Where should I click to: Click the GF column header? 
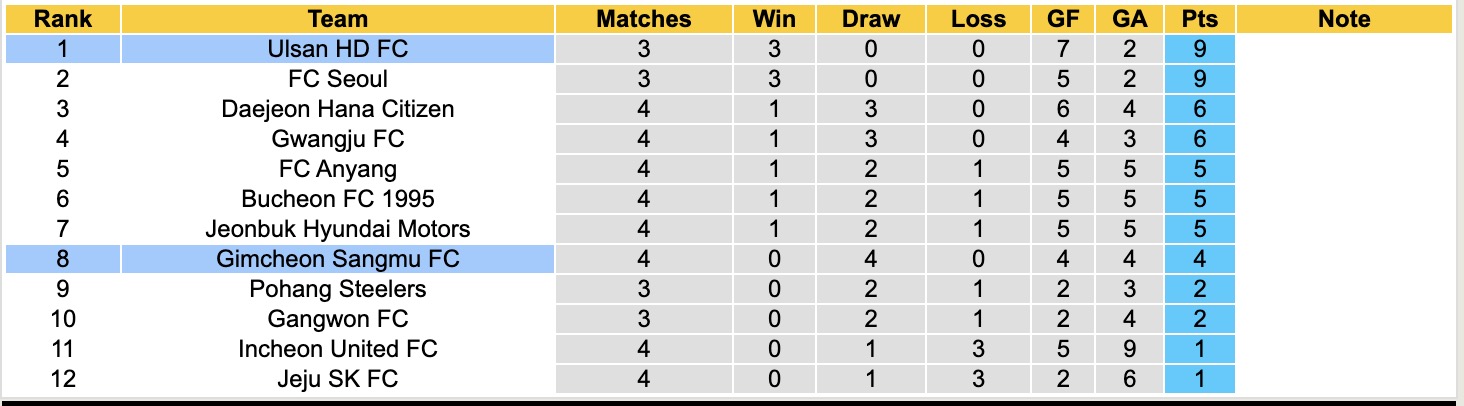pyautogui.click(x=1063, y=19)
